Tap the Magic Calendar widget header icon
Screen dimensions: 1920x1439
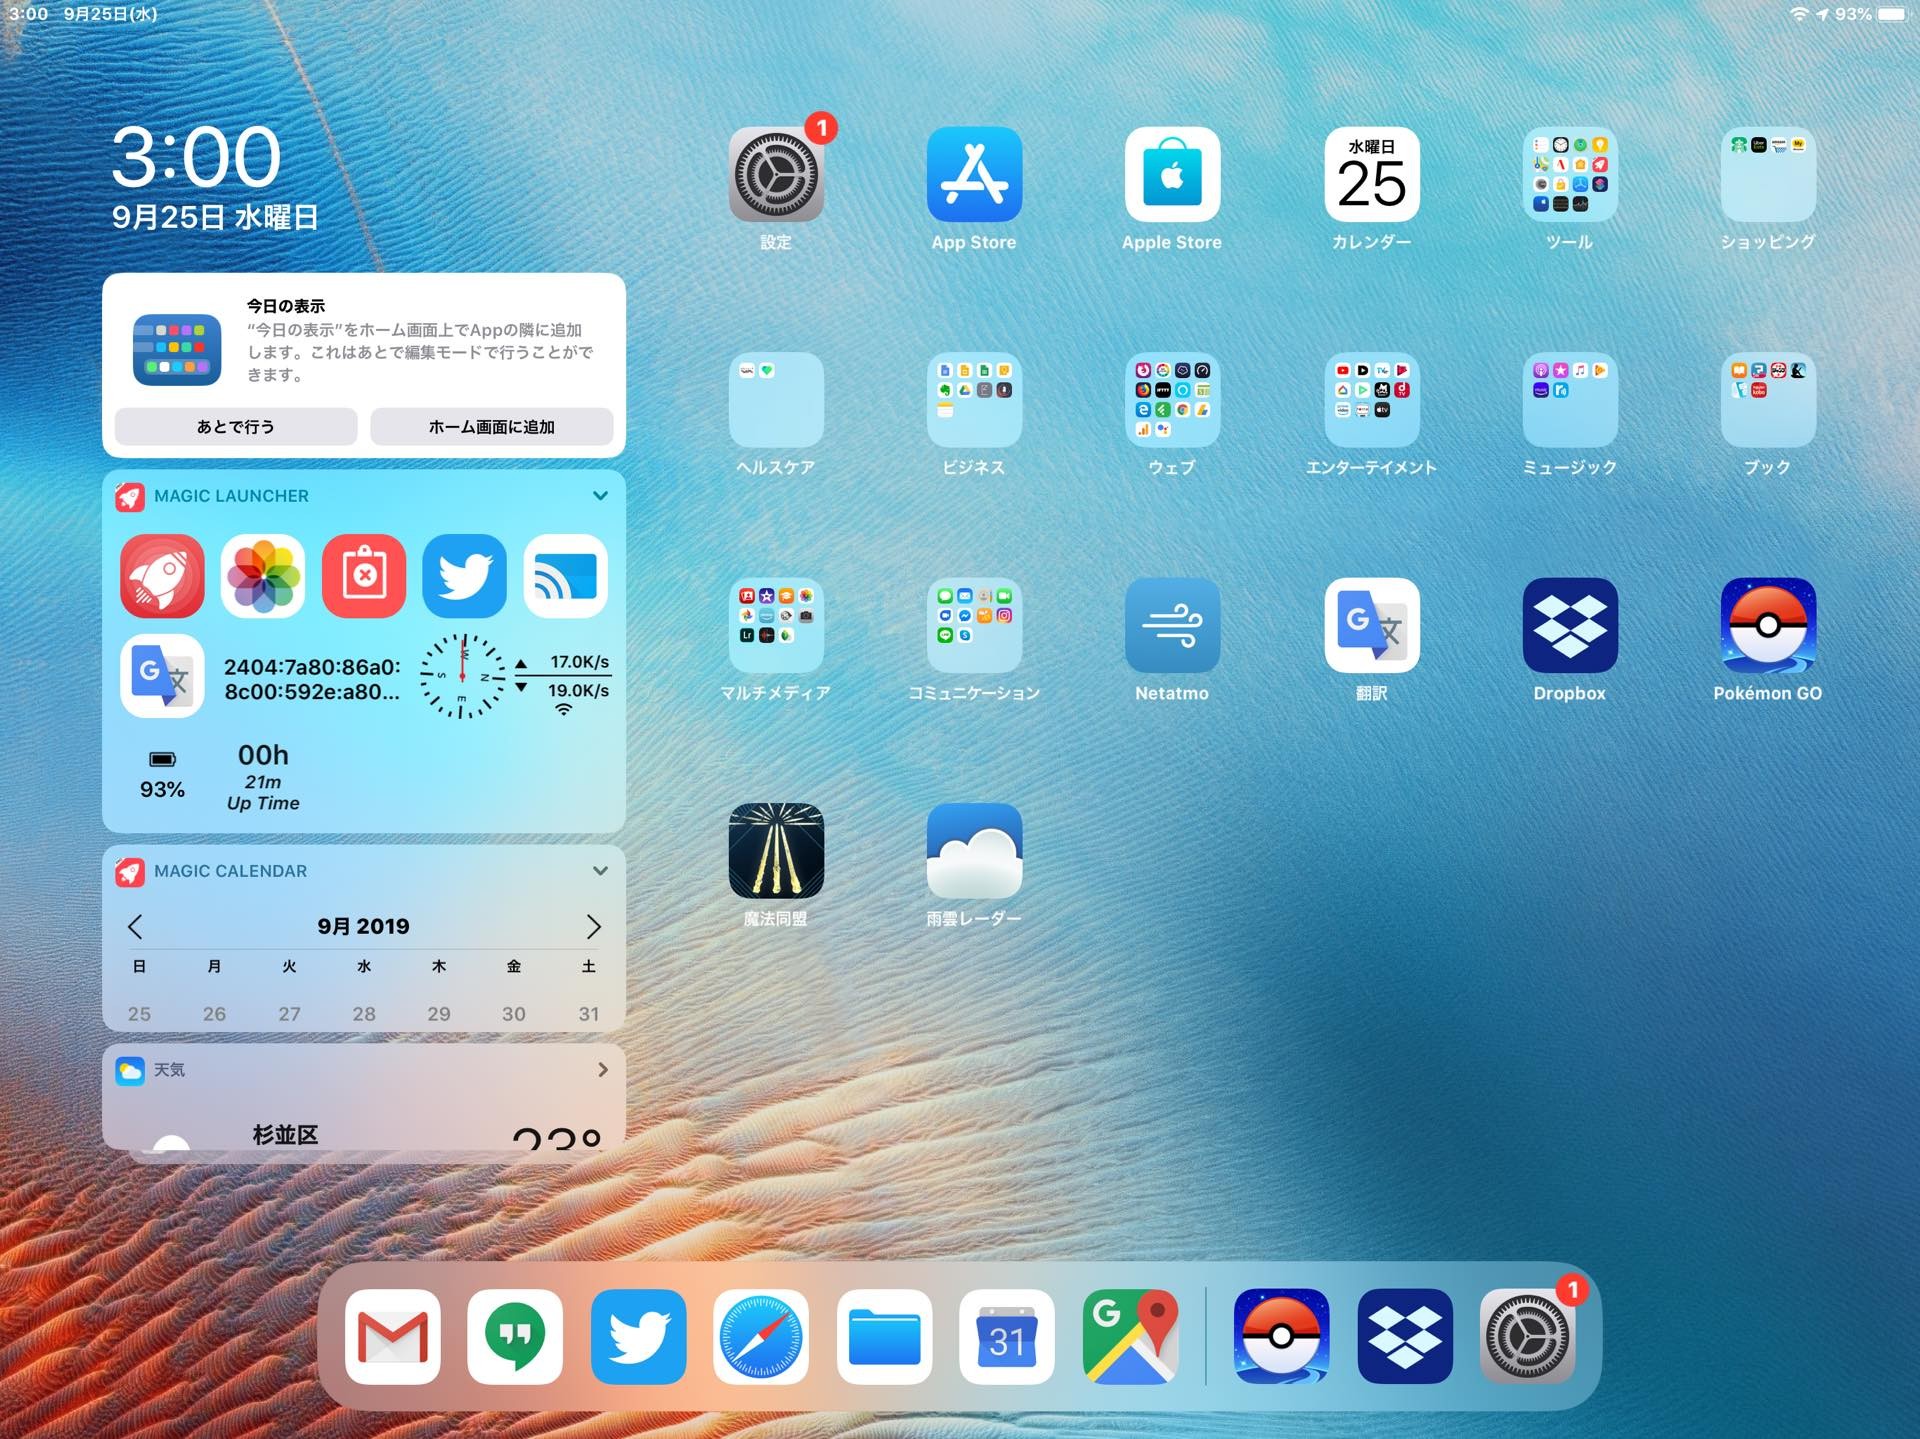tap(130, 872)
